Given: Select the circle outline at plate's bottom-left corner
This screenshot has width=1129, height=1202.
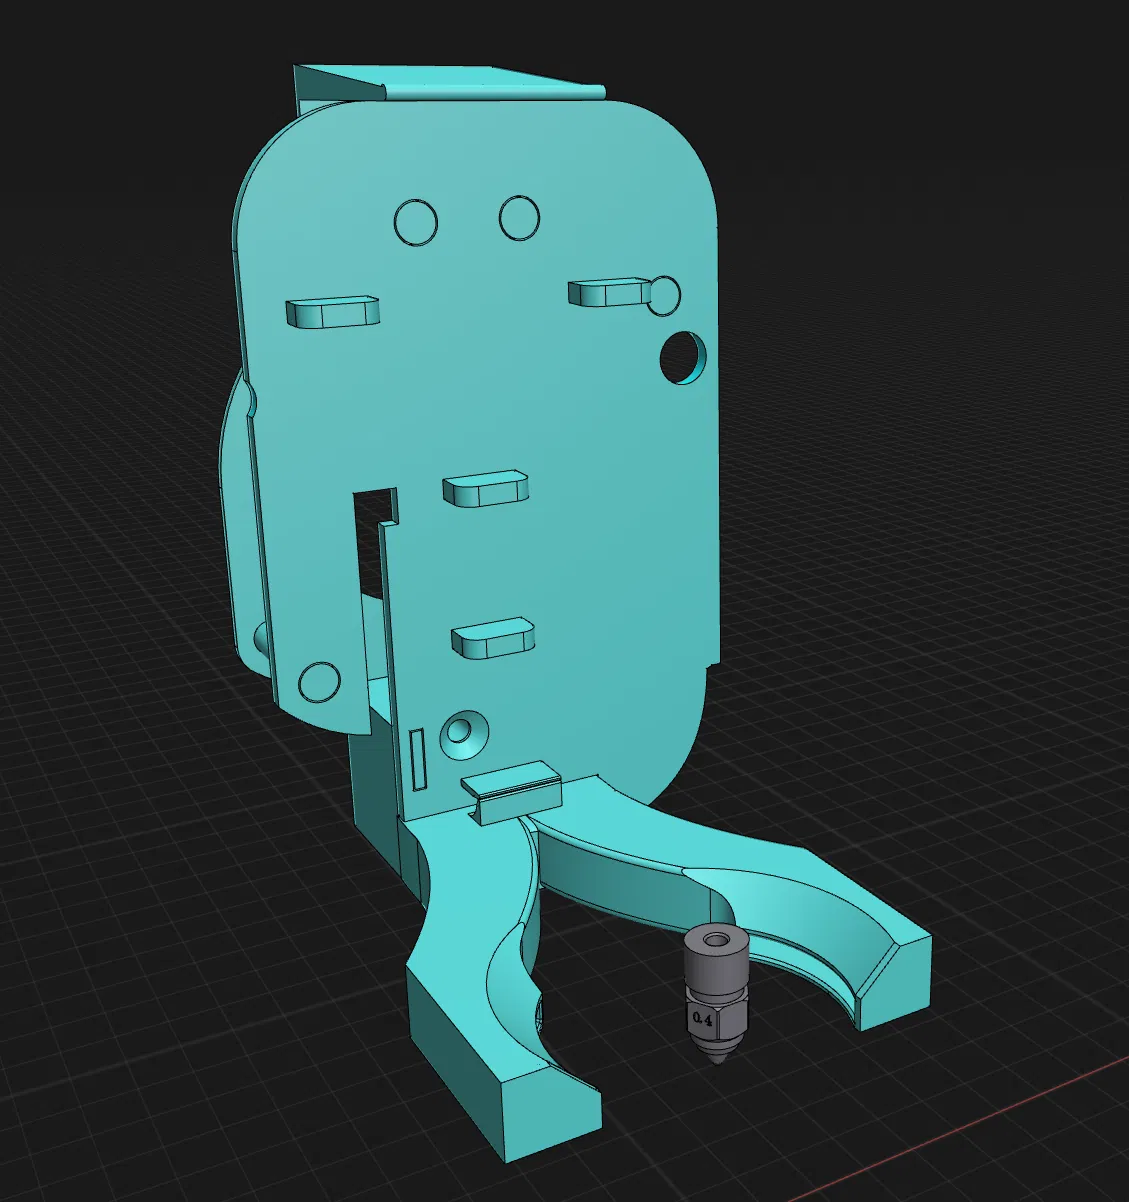Looking at the screenshot, I should tap(320, 682).
